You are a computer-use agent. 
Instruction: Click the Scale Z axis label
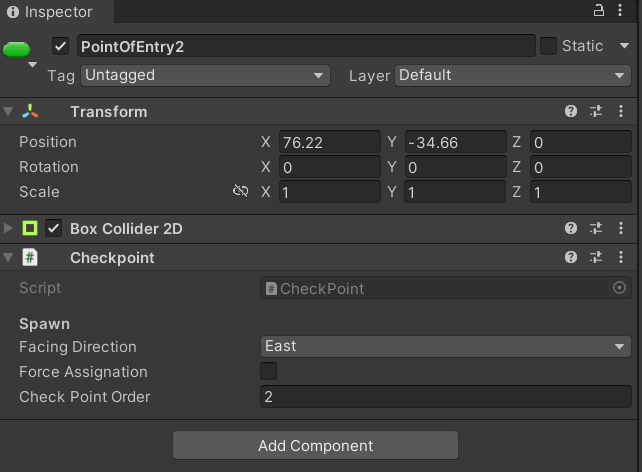[517, 192]
